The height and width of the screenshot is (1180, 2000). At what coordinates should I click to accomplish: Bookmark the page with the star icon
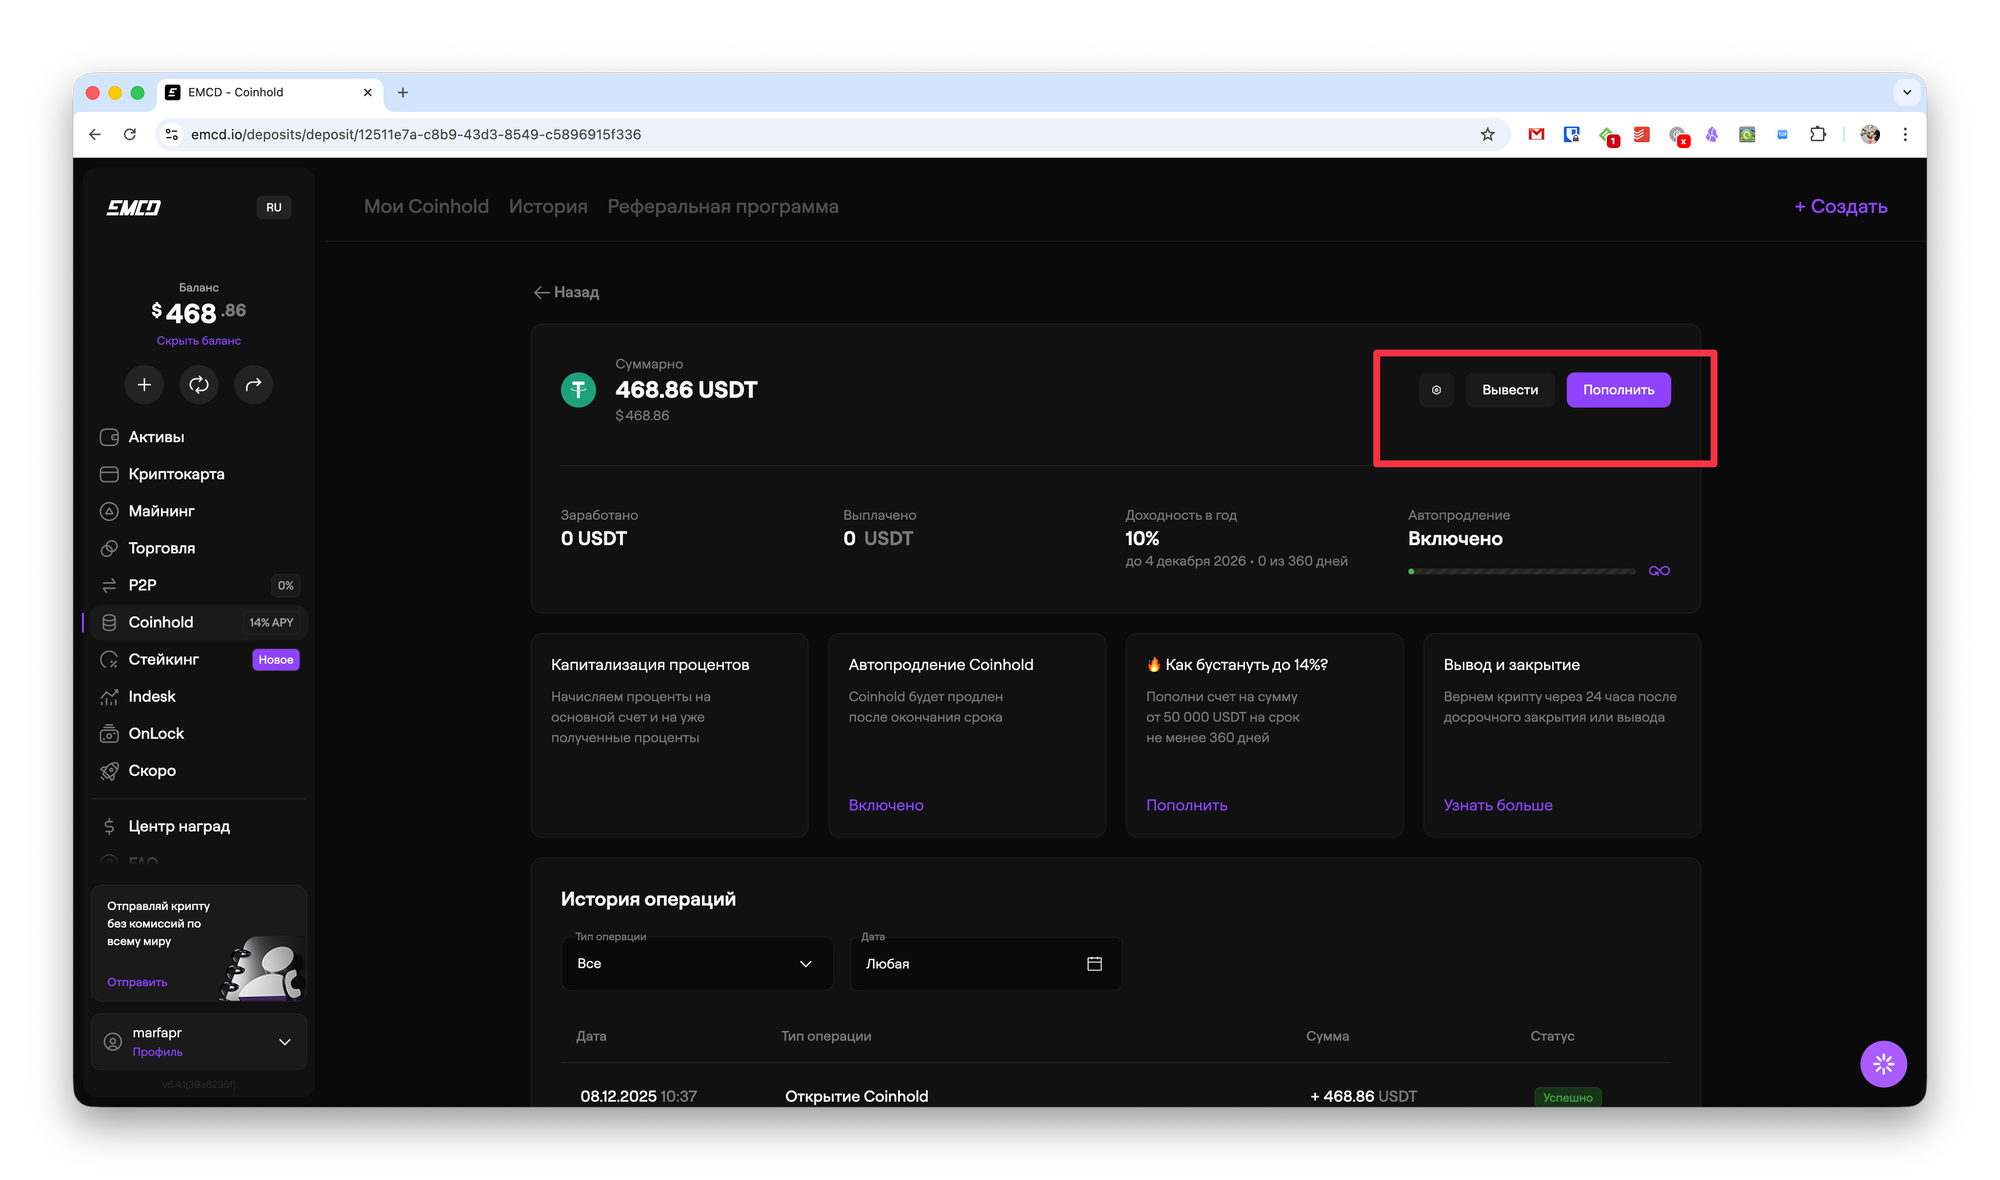pyautogui.click(x=1487, y=134)
